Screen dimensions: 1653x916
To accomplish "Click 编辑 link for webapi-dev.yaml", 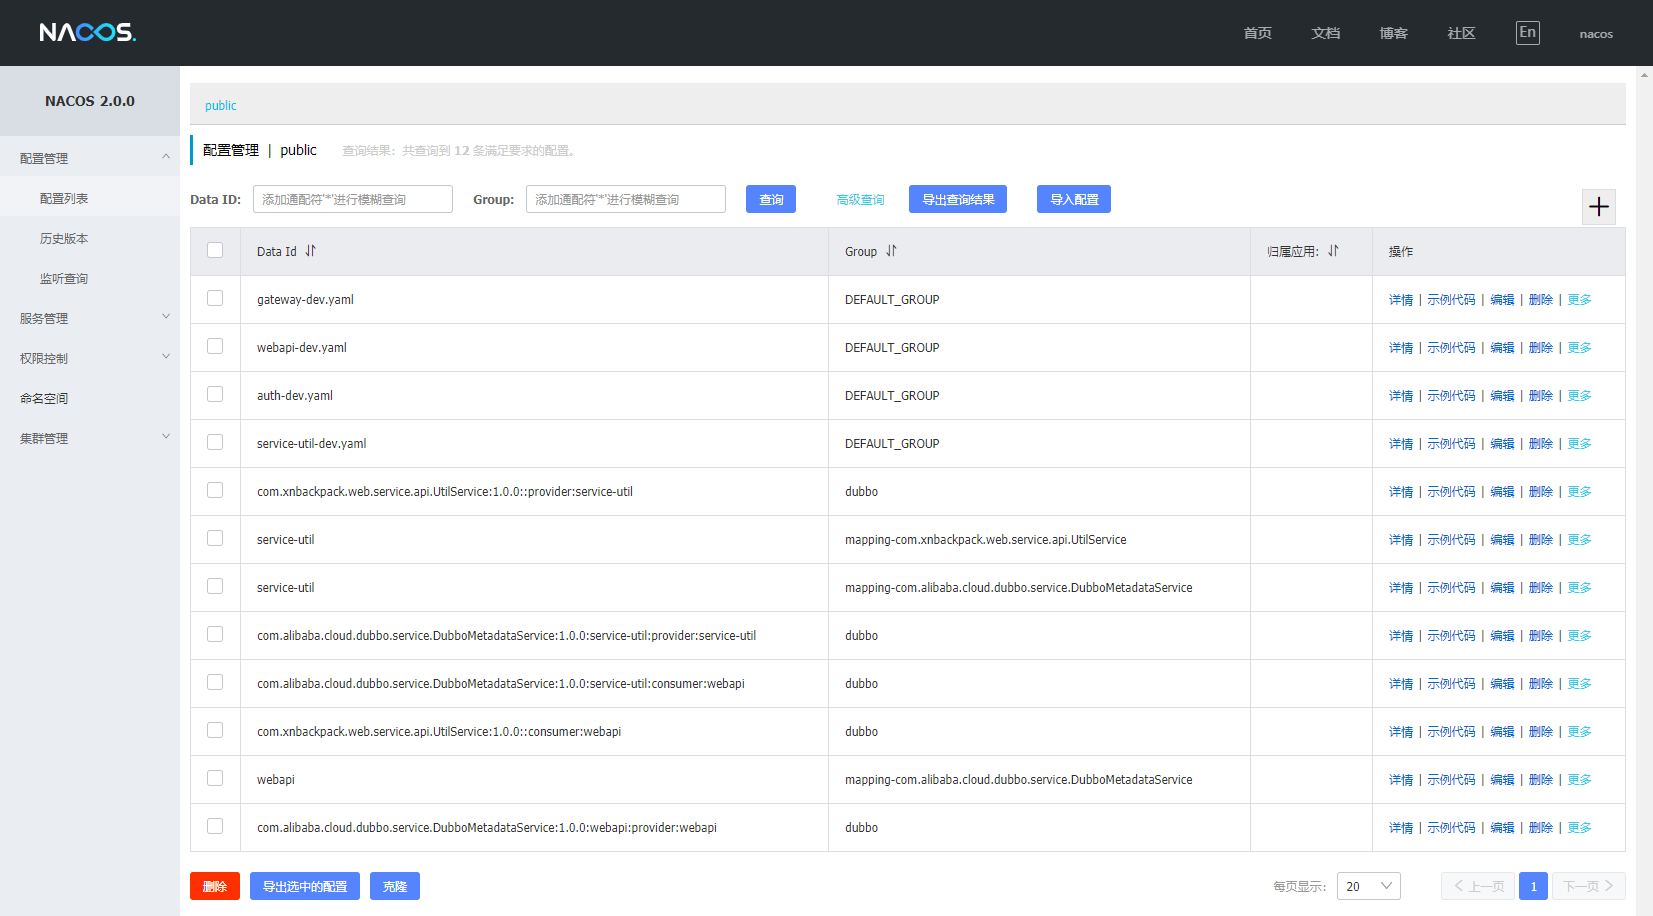I will pos(1502,348).
